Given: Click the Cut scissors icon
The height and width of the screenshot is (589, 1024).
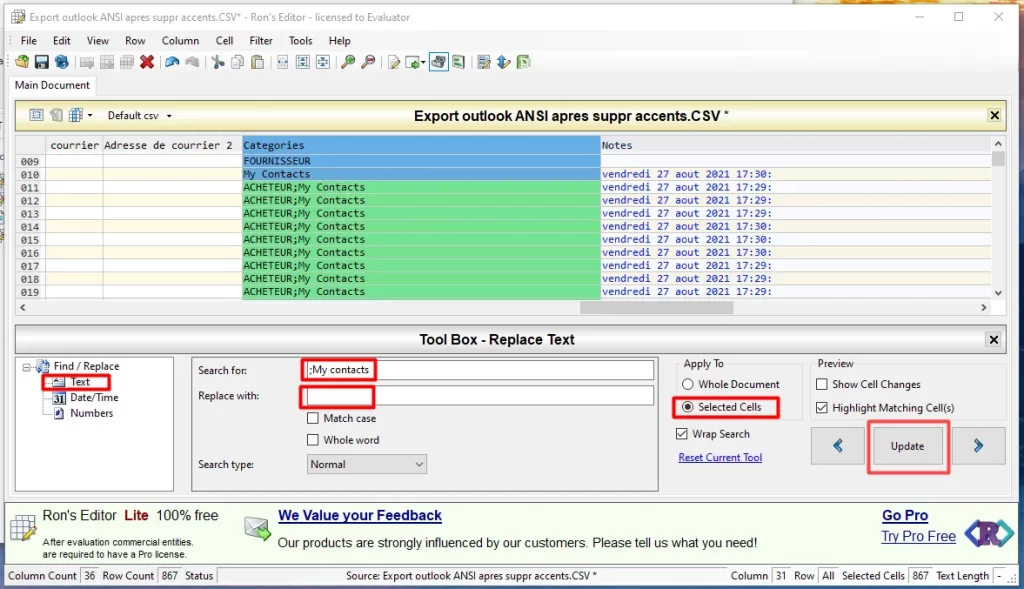Looking at the screenshot, I should point(217,62).
